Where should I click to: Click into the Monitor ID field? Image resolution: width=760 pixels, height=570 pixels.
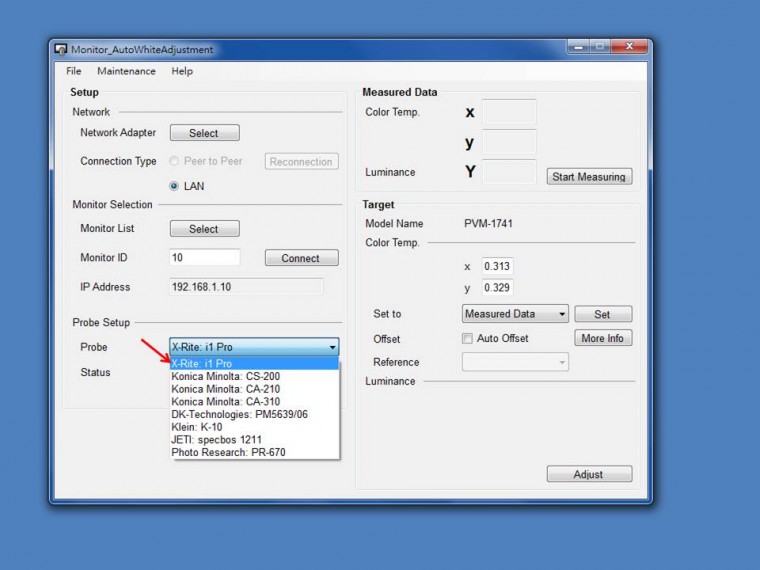[x=205, y=258]
